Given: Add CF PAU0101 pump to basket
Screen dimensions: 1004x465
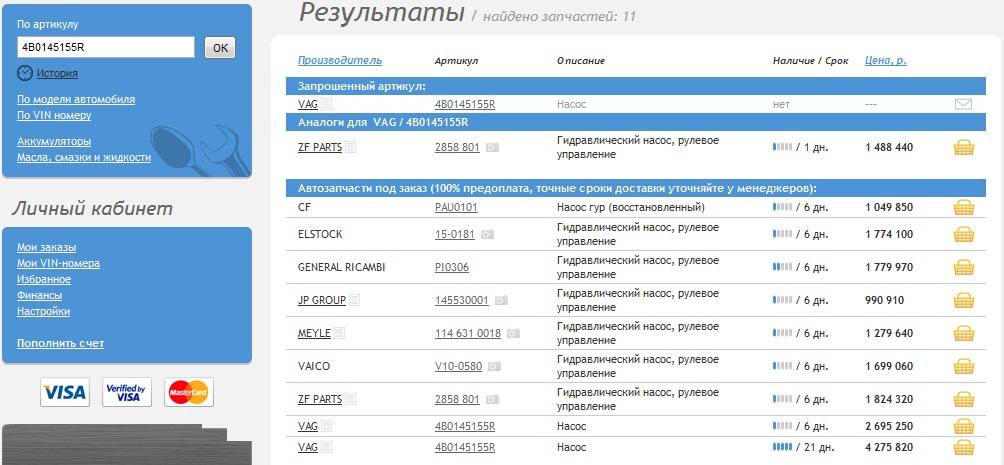Looking at the screenshot, I should [x=964, y=208].
